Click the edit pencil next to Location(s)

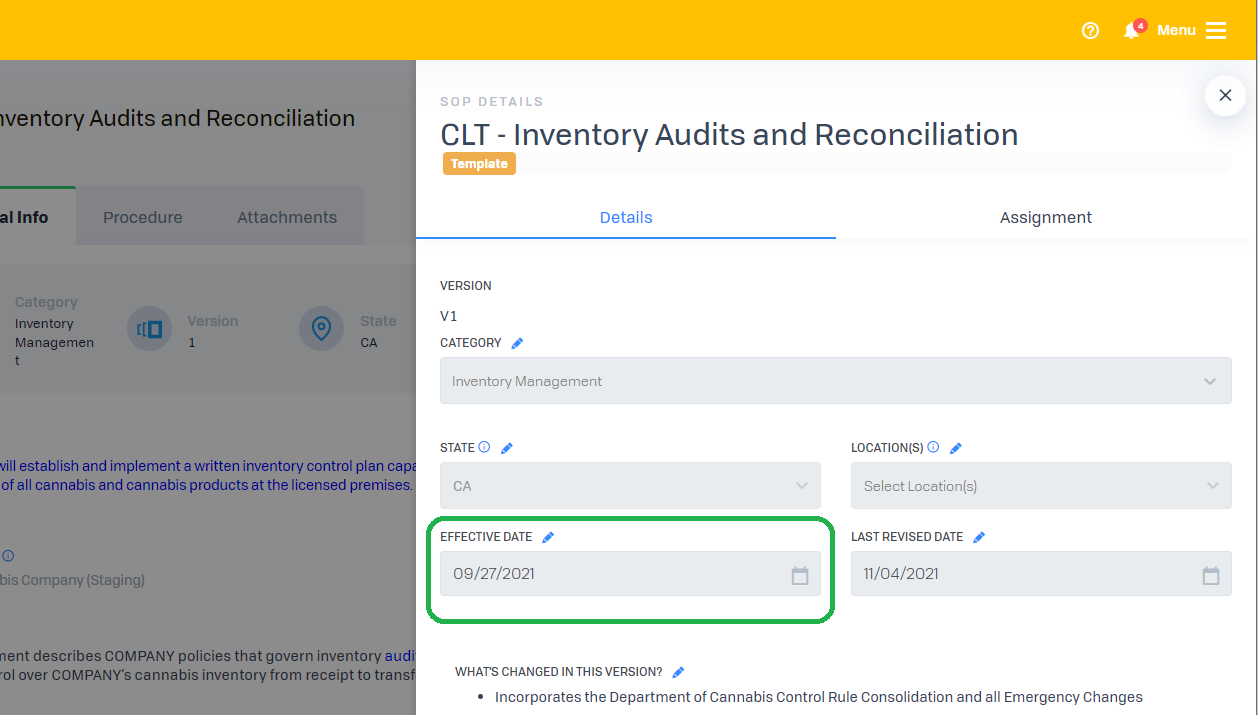point(955,448)
